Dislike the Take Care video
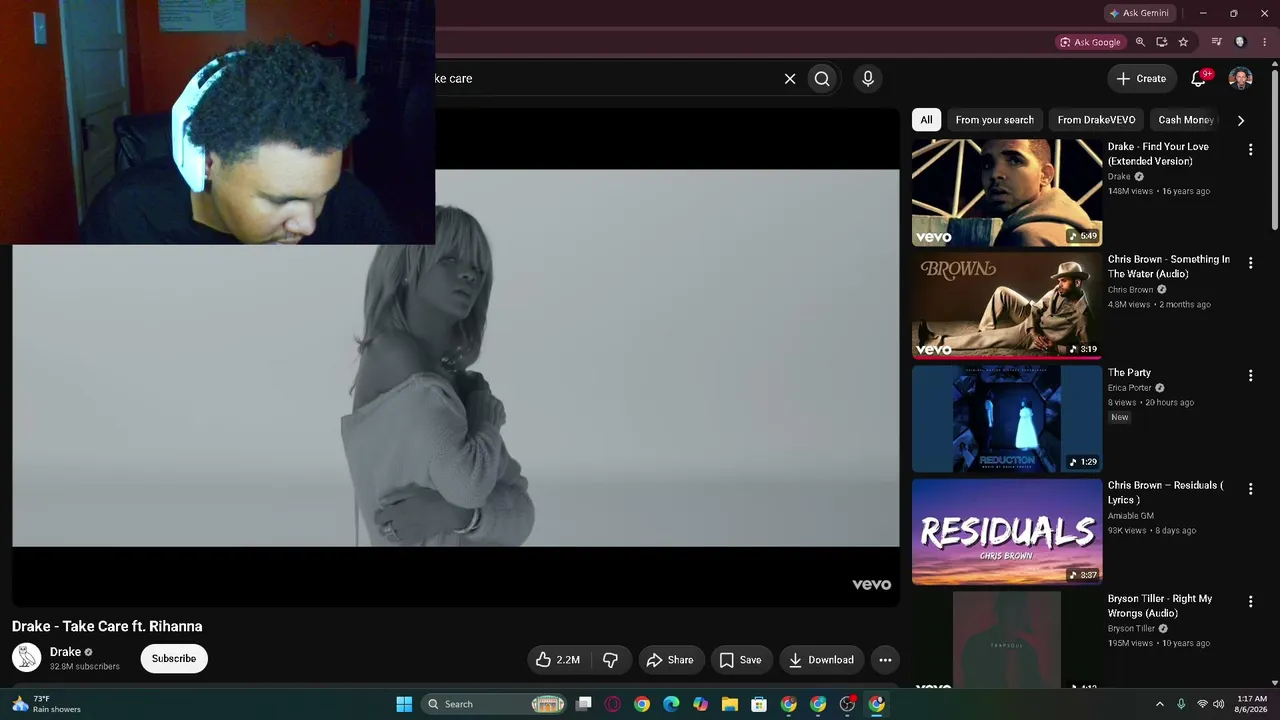 point(610,660)
